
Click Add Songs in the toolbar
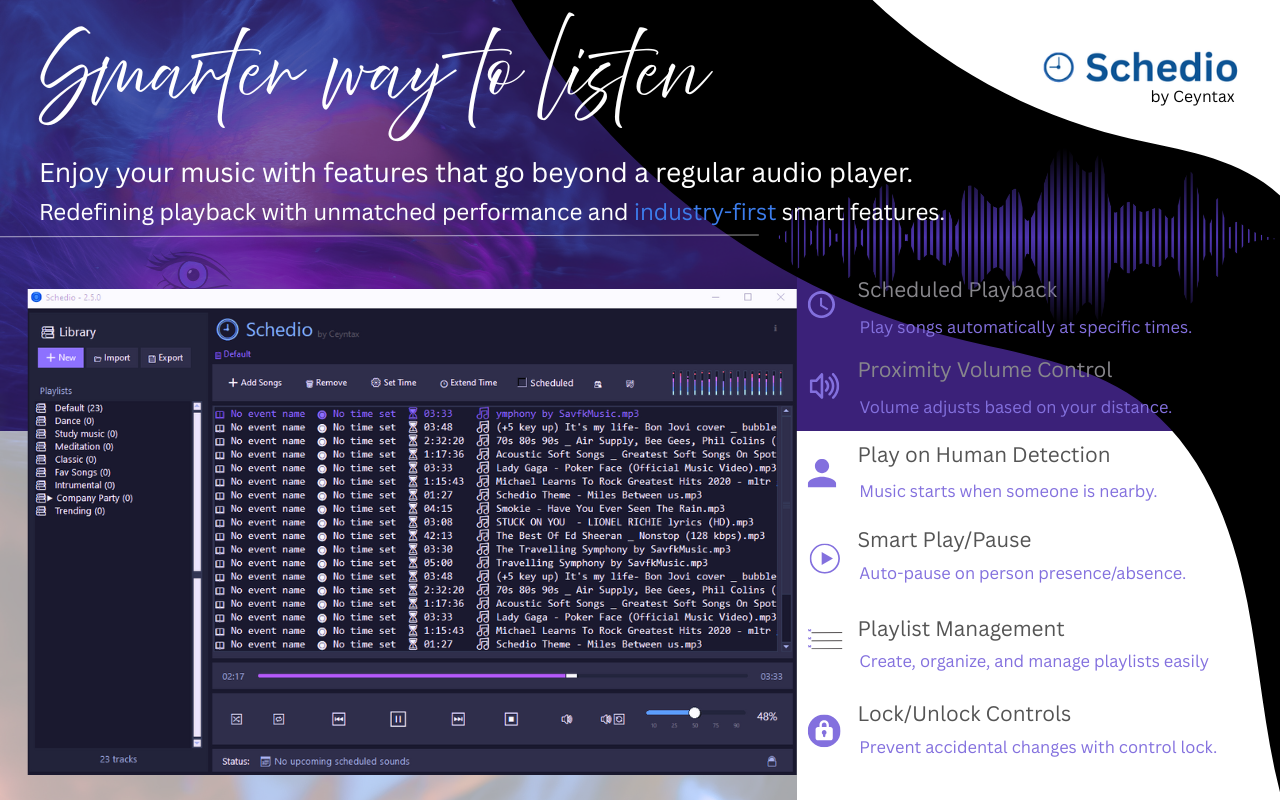pos(255,383)
